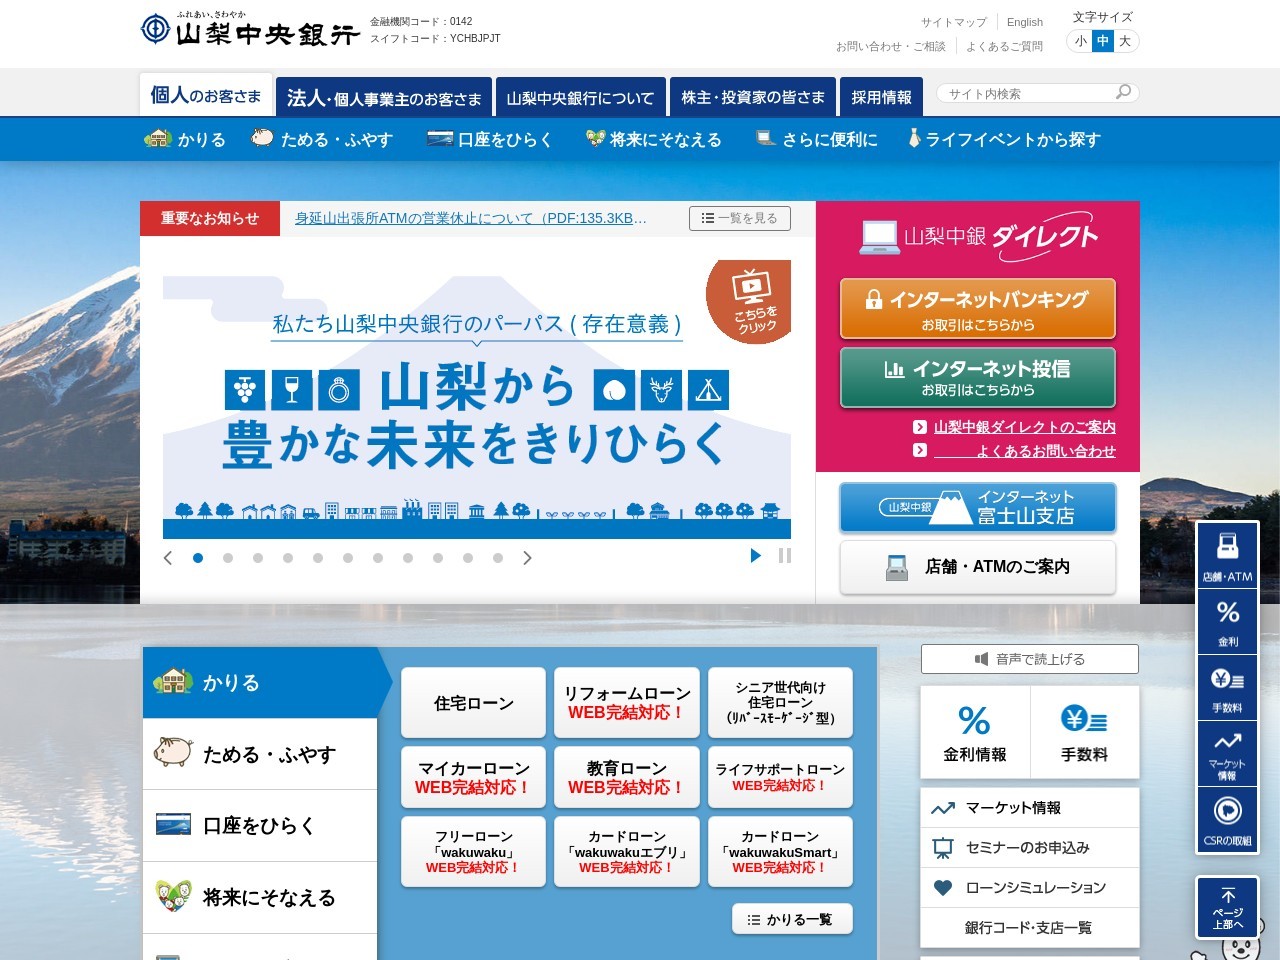Switch to 山梨中央銀行について tab
This screenshot has width=1280, height=960.
click(580, 98)
